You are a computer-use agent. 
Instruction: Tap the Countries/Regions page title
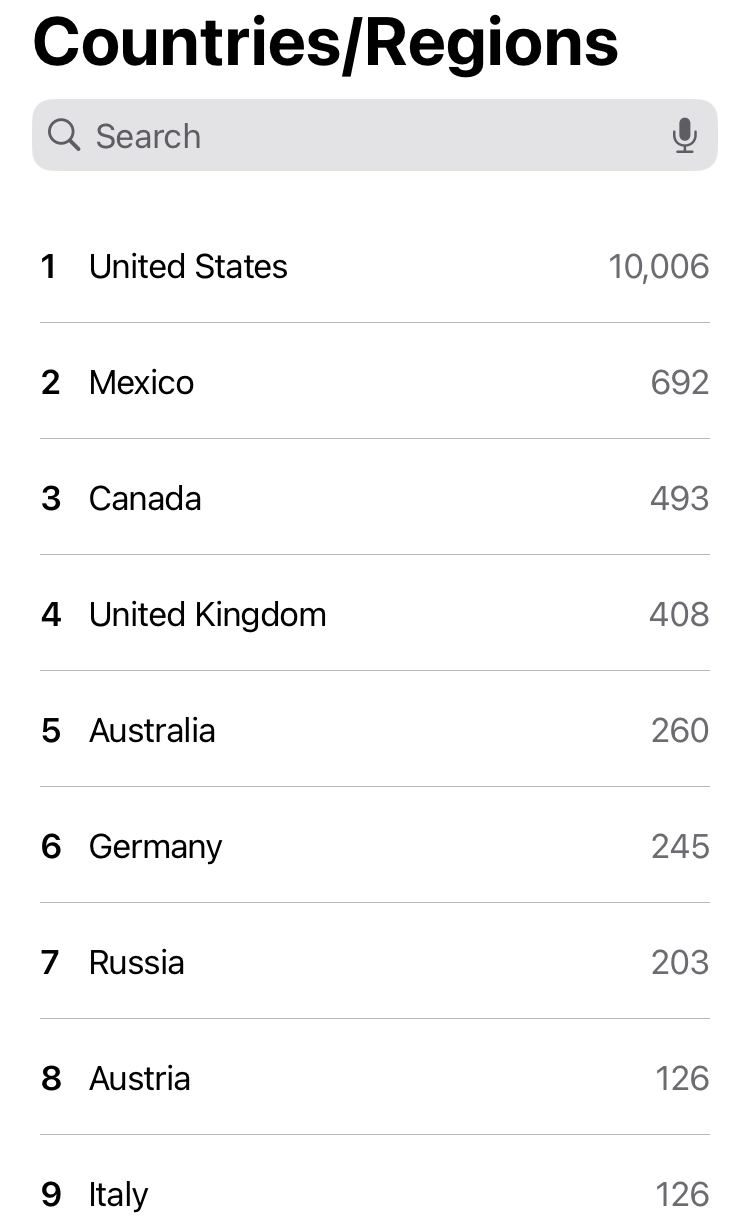tap(326, 42)
